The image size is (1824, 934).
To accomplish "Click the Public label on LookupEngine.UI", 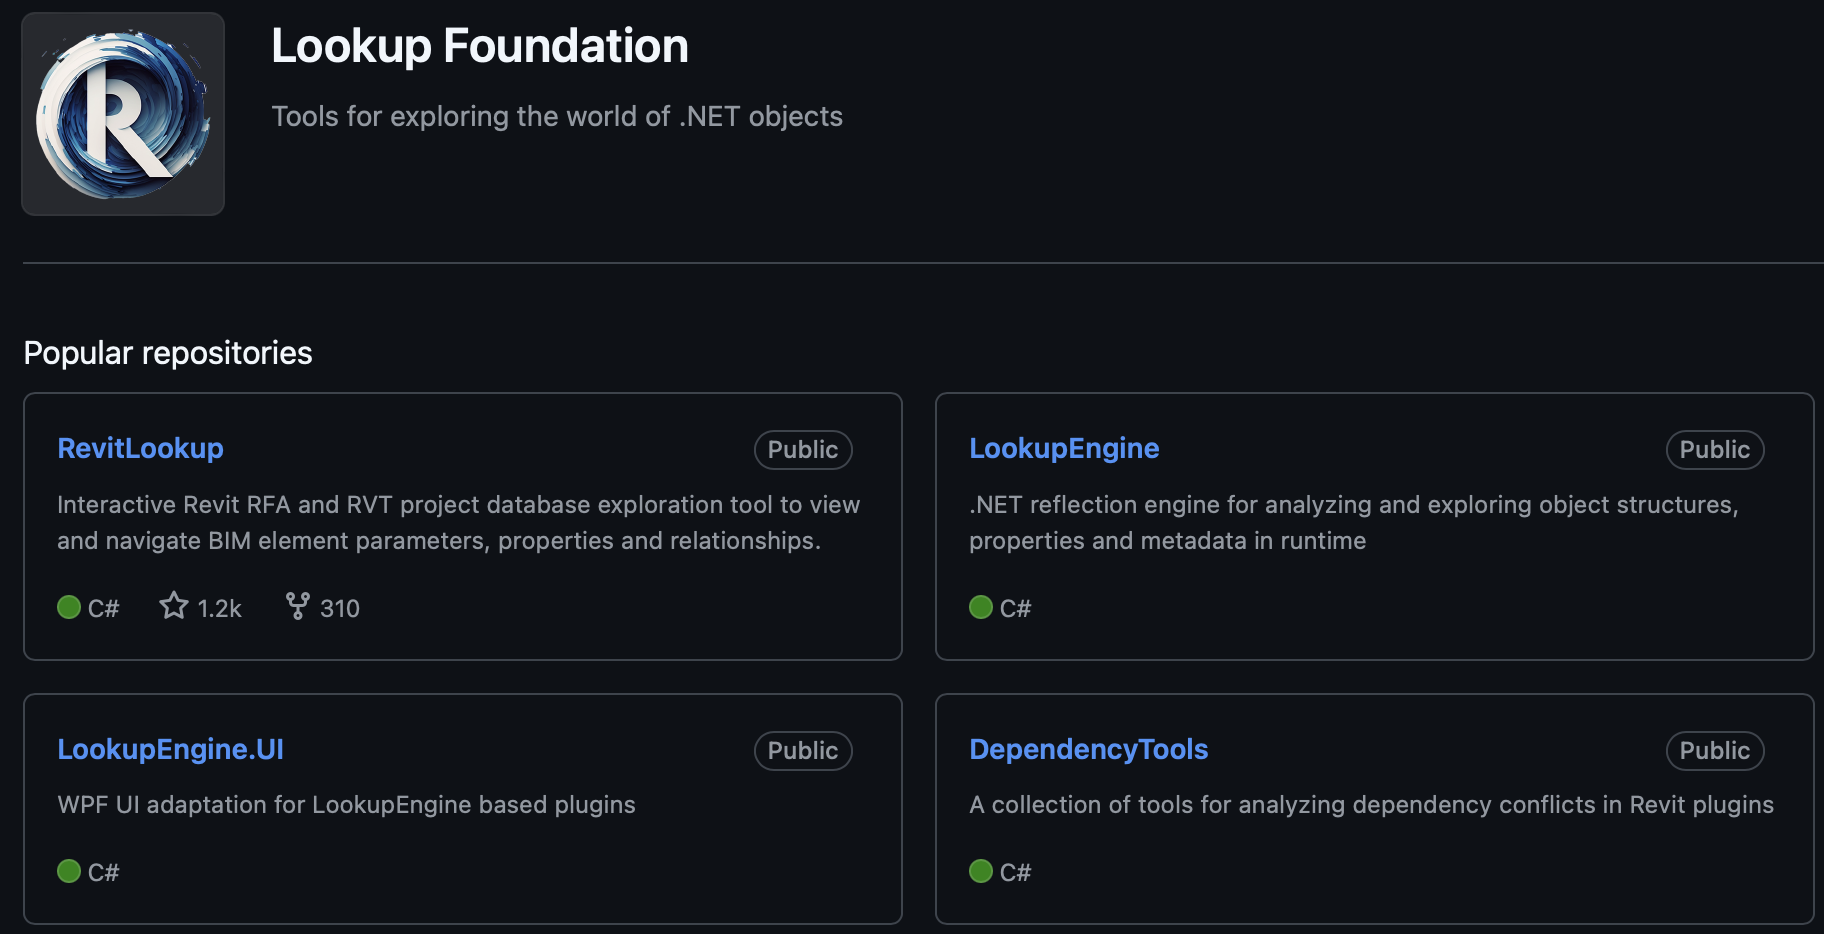I will (x=802, y=750).
